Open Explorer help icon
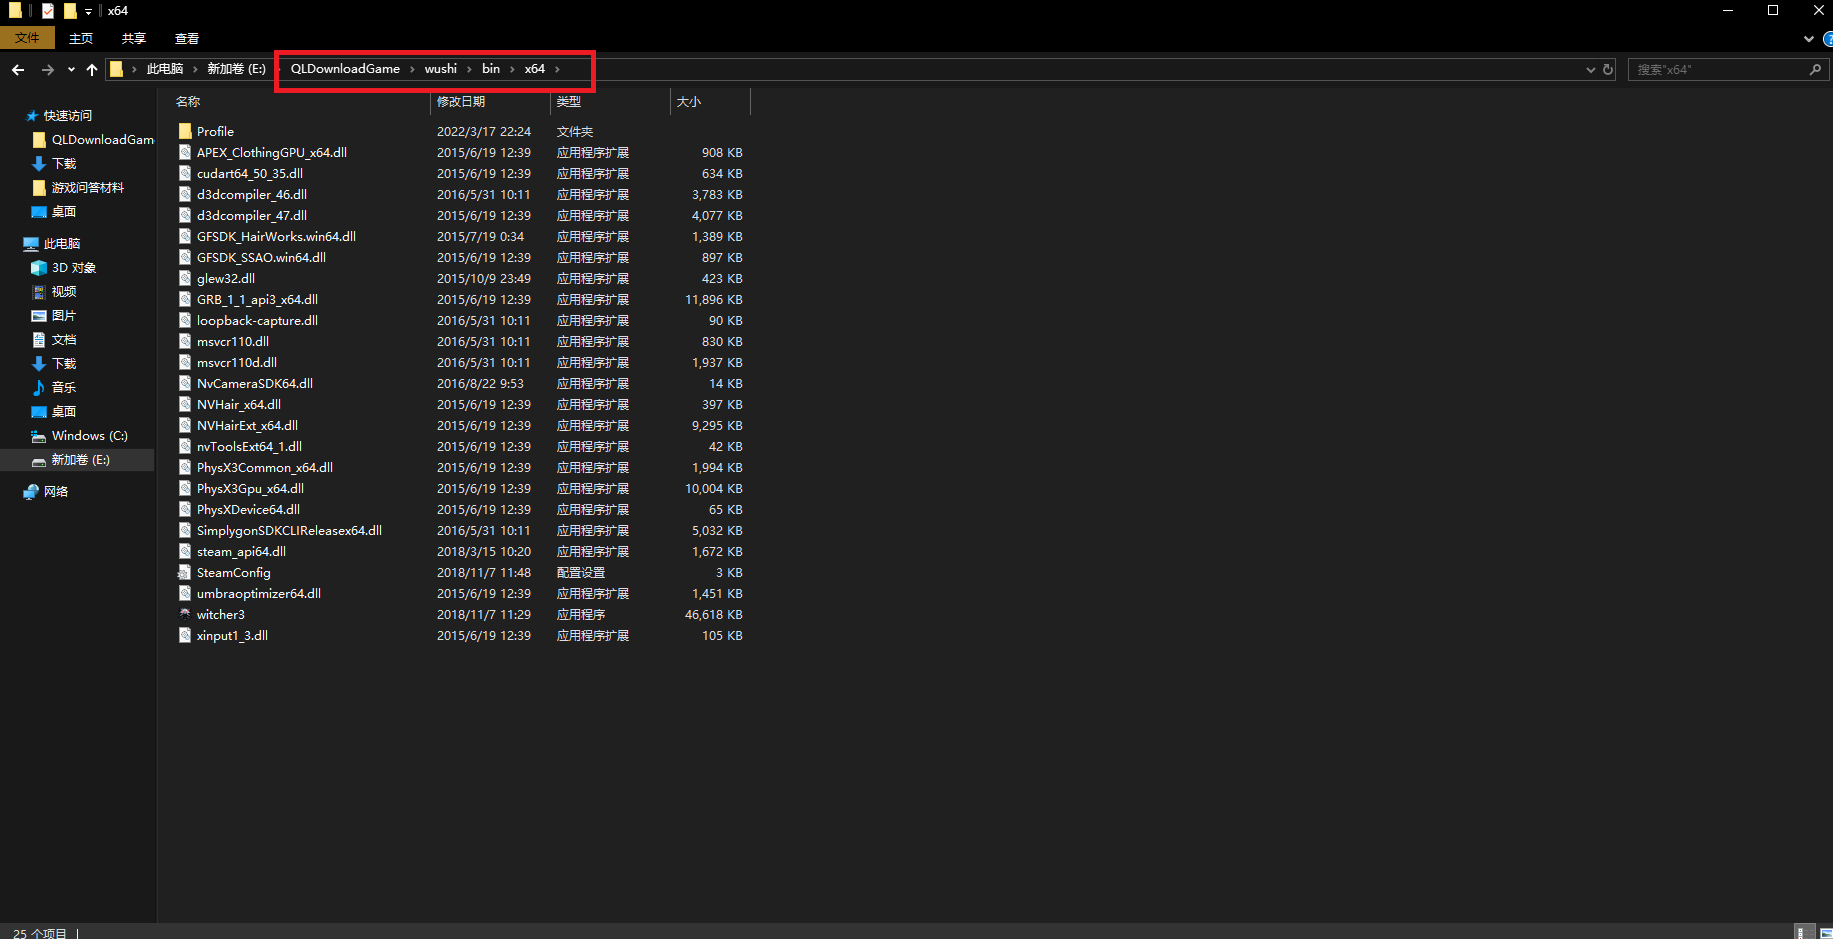1833x939 pixels. (x=1828, y=39)
